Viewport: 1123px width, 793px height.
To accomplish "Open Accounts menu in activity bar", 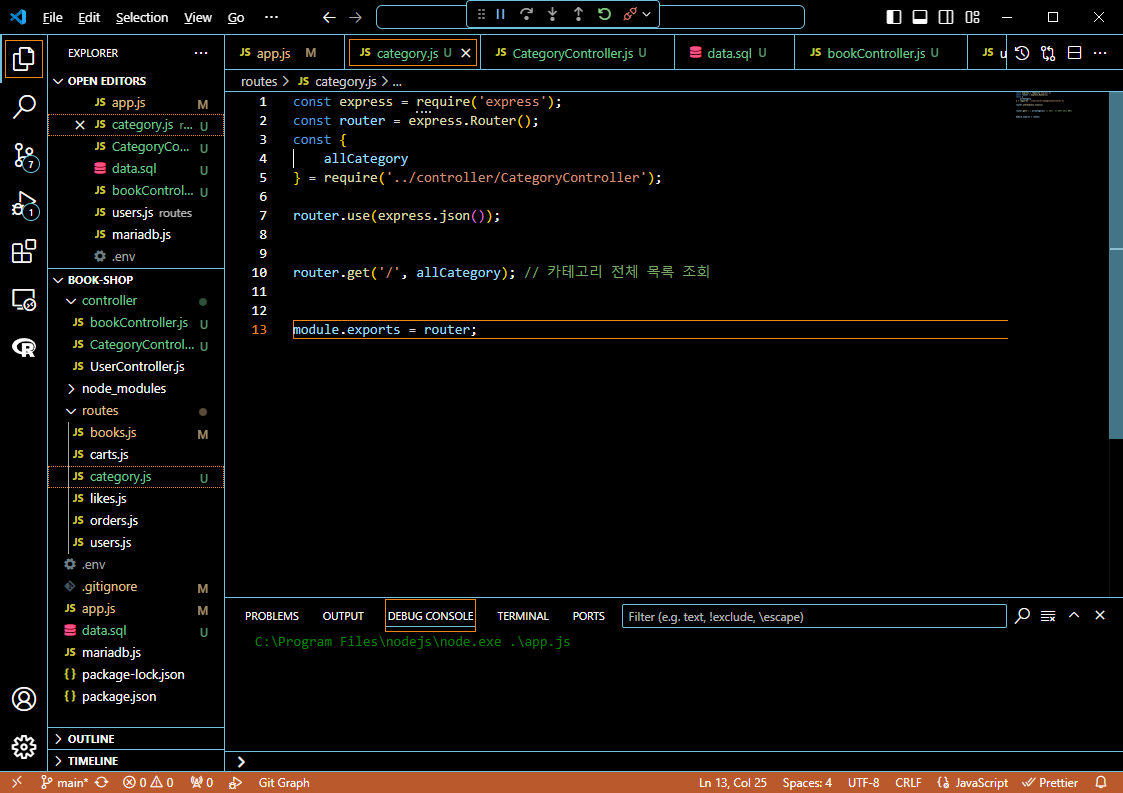I will (24, 698).
